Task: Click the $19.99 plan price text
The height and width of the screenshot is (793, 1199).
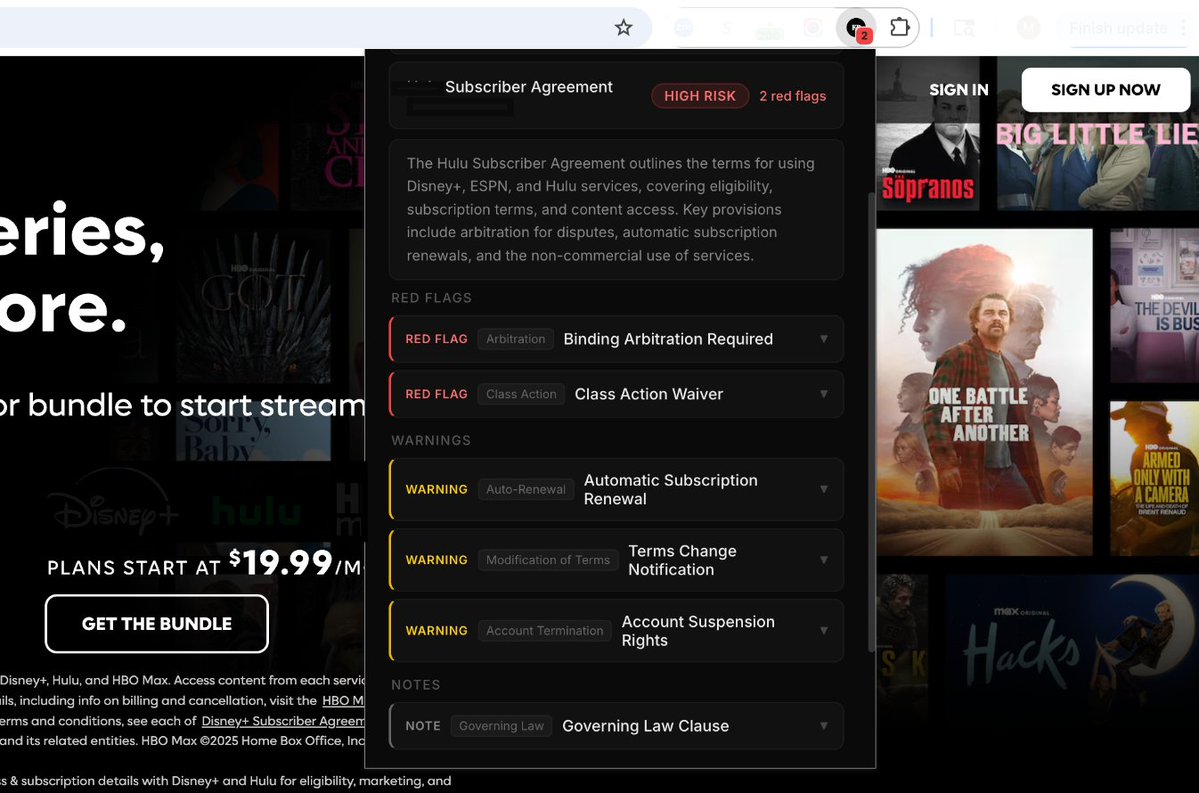Action: (x=281, y=563)
